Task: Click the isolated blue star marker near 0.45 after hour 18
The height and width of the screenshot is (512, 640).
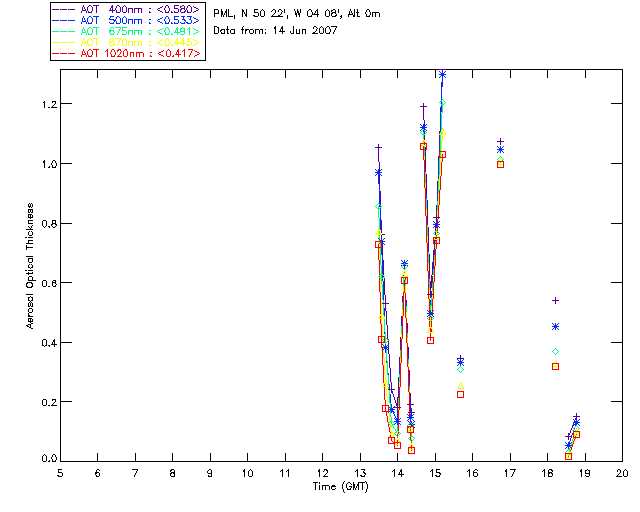Action: point(555,327)
